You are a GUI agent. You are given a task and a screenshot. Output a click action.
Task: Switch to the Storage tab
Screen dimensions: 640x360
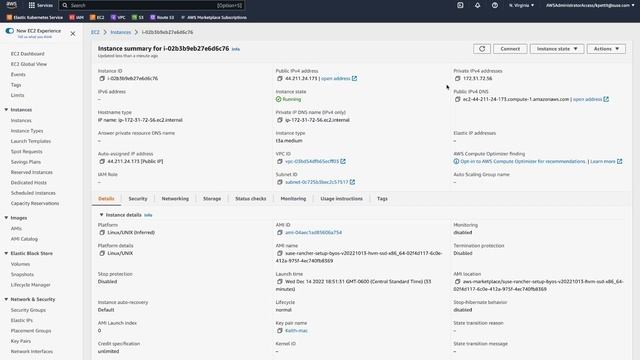(x=212, y=199)
